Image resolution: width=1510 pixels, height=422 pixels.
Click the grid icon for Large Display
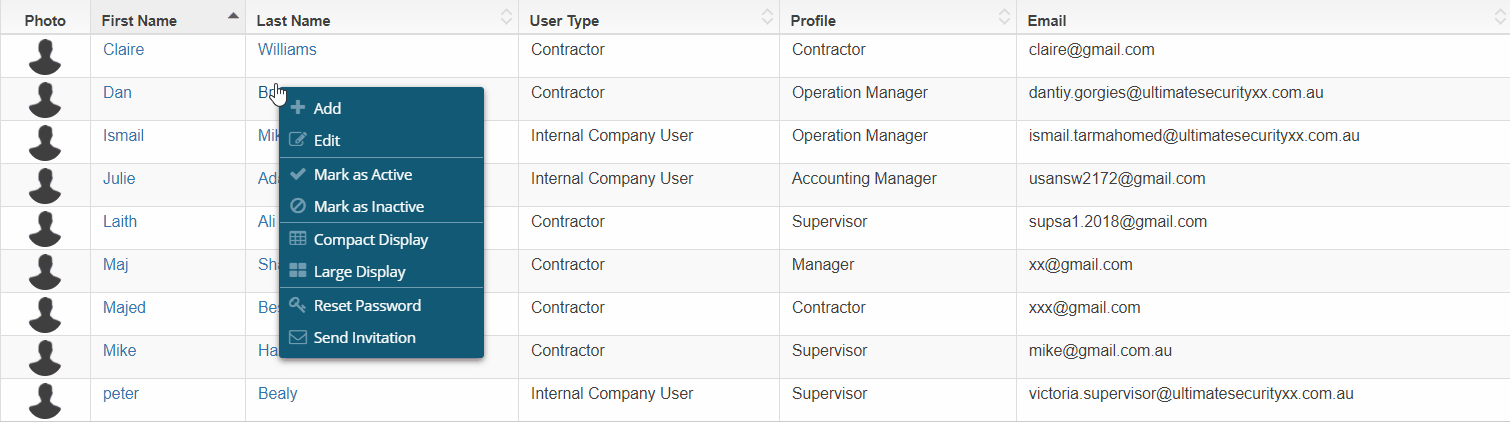point(297,272)
